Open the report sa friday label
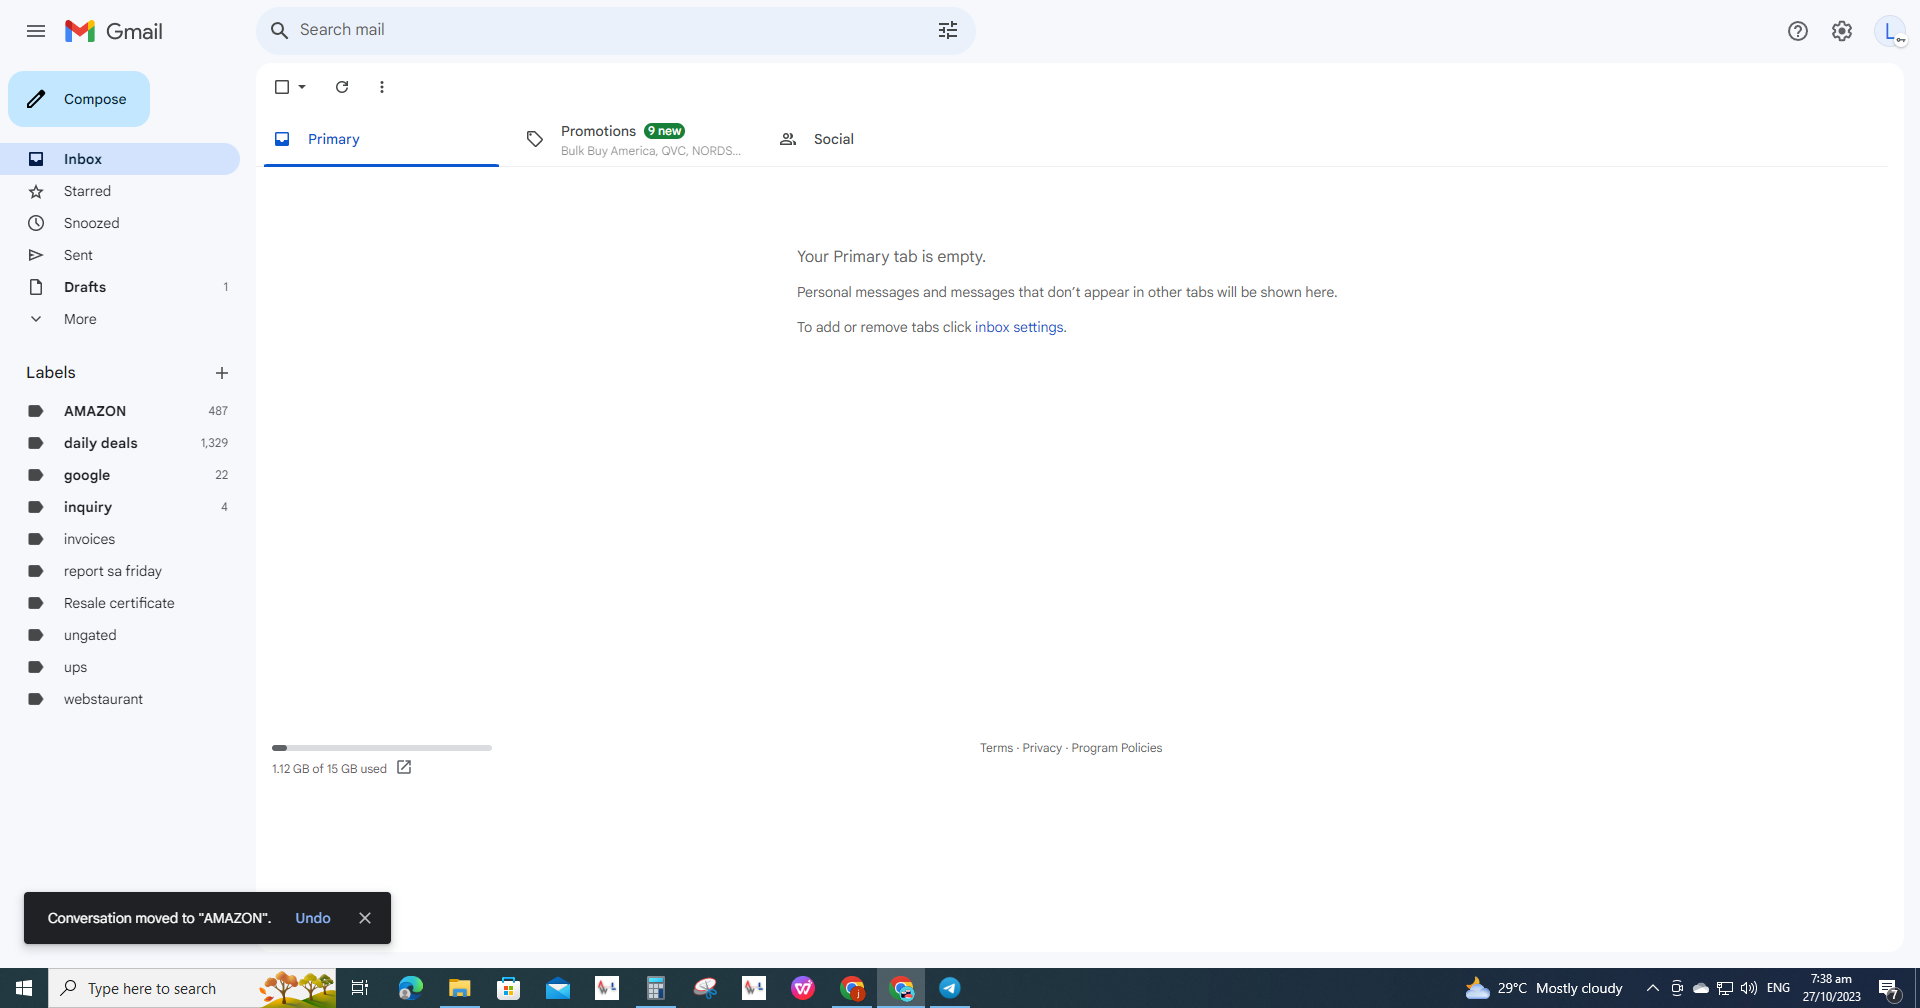This screenshot has height=1008, width=1920. coord(120,571)
